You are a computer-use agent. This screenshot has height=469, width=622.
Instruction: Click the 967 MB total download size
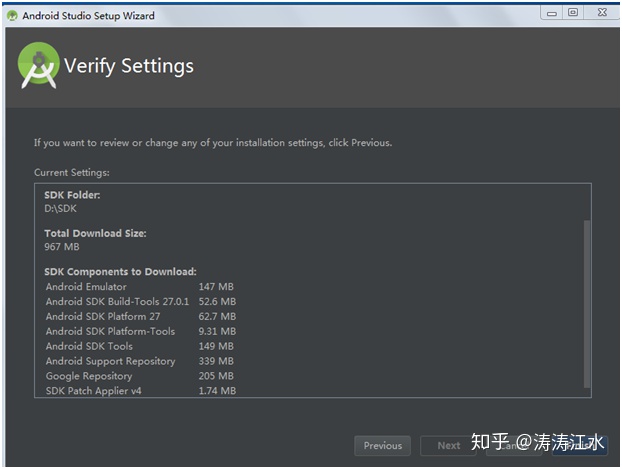pos(62,247)
